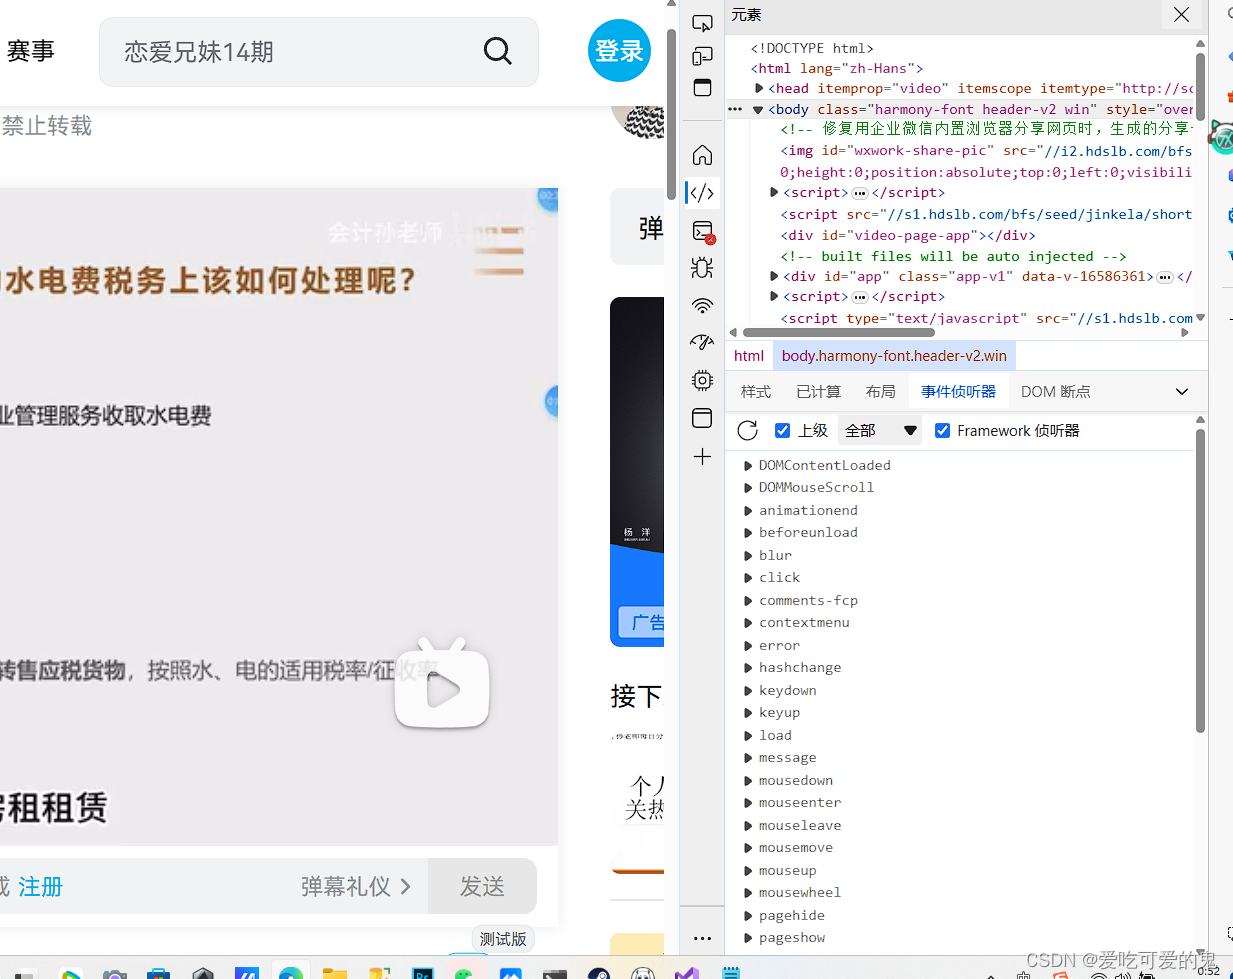
Task: Expand the beforeunload listener
Action: coord(748,532)
